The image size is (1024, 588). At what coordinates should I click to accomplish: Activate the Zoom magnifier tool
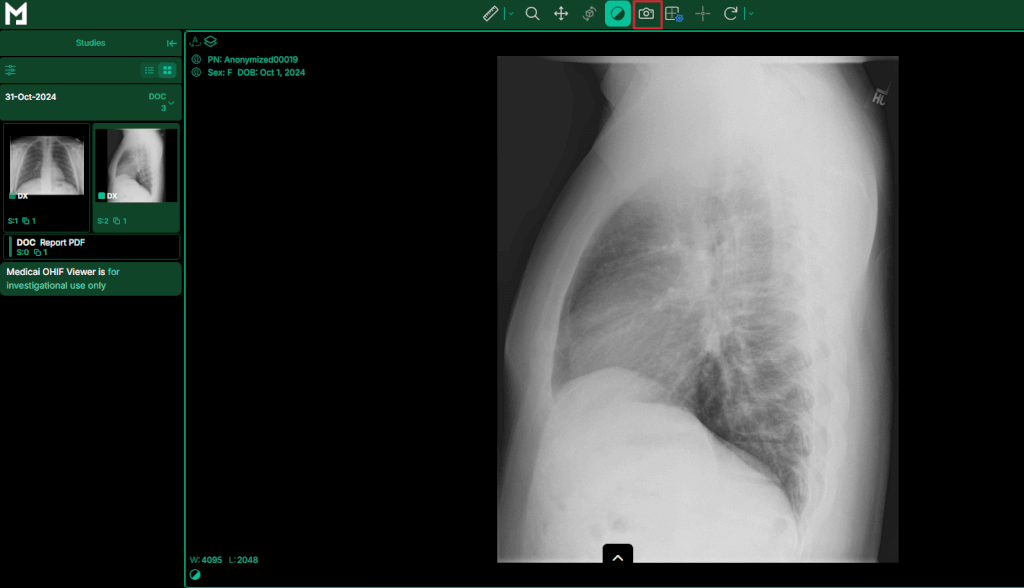[x=533, y=14]
